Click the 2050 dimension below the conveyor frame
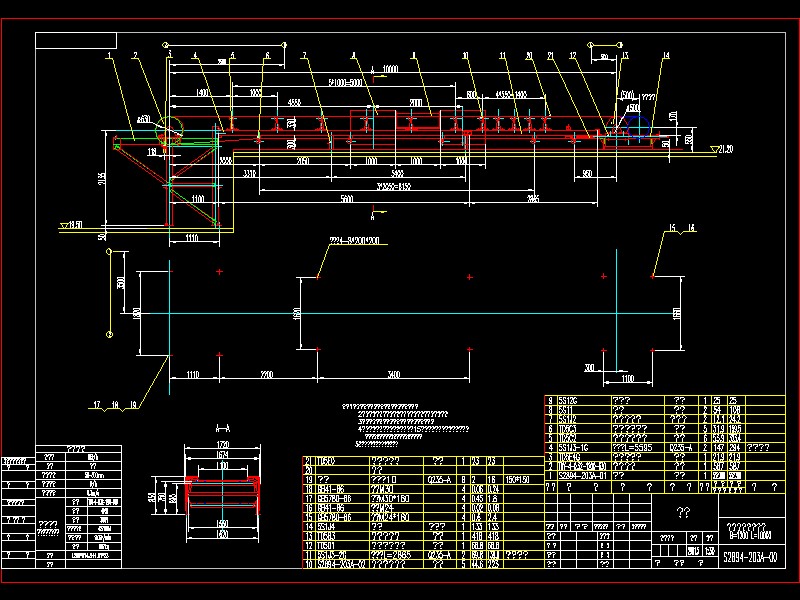 click(x=303, y=161)
